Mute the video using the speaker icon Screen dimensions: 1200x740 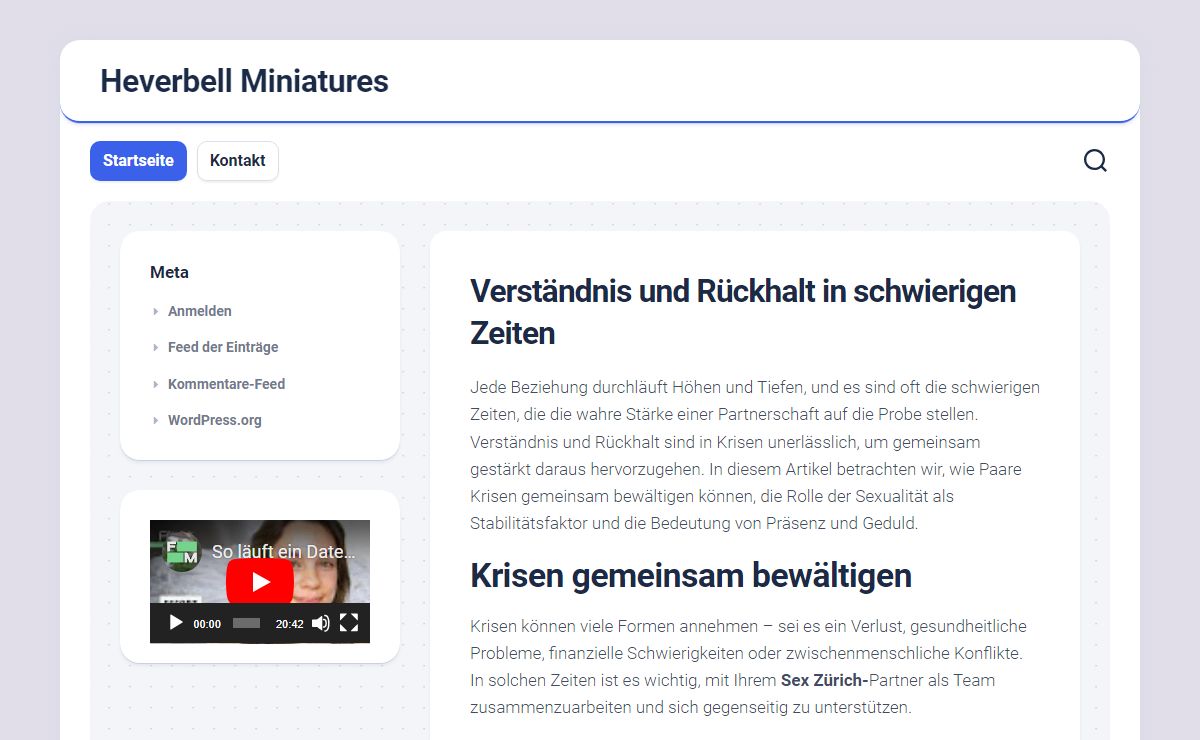pos(320,623)
